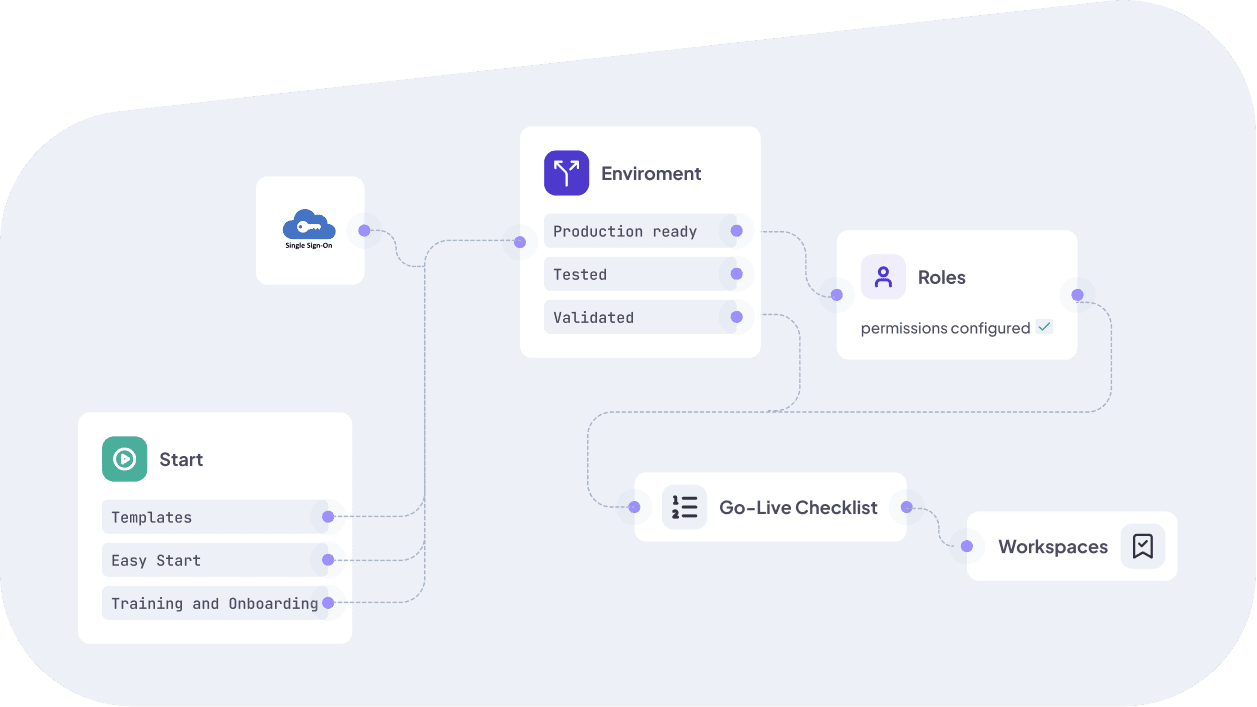Select the Production ready row
The height and width of the screenshot is (707, 1257).
[625, 231]
